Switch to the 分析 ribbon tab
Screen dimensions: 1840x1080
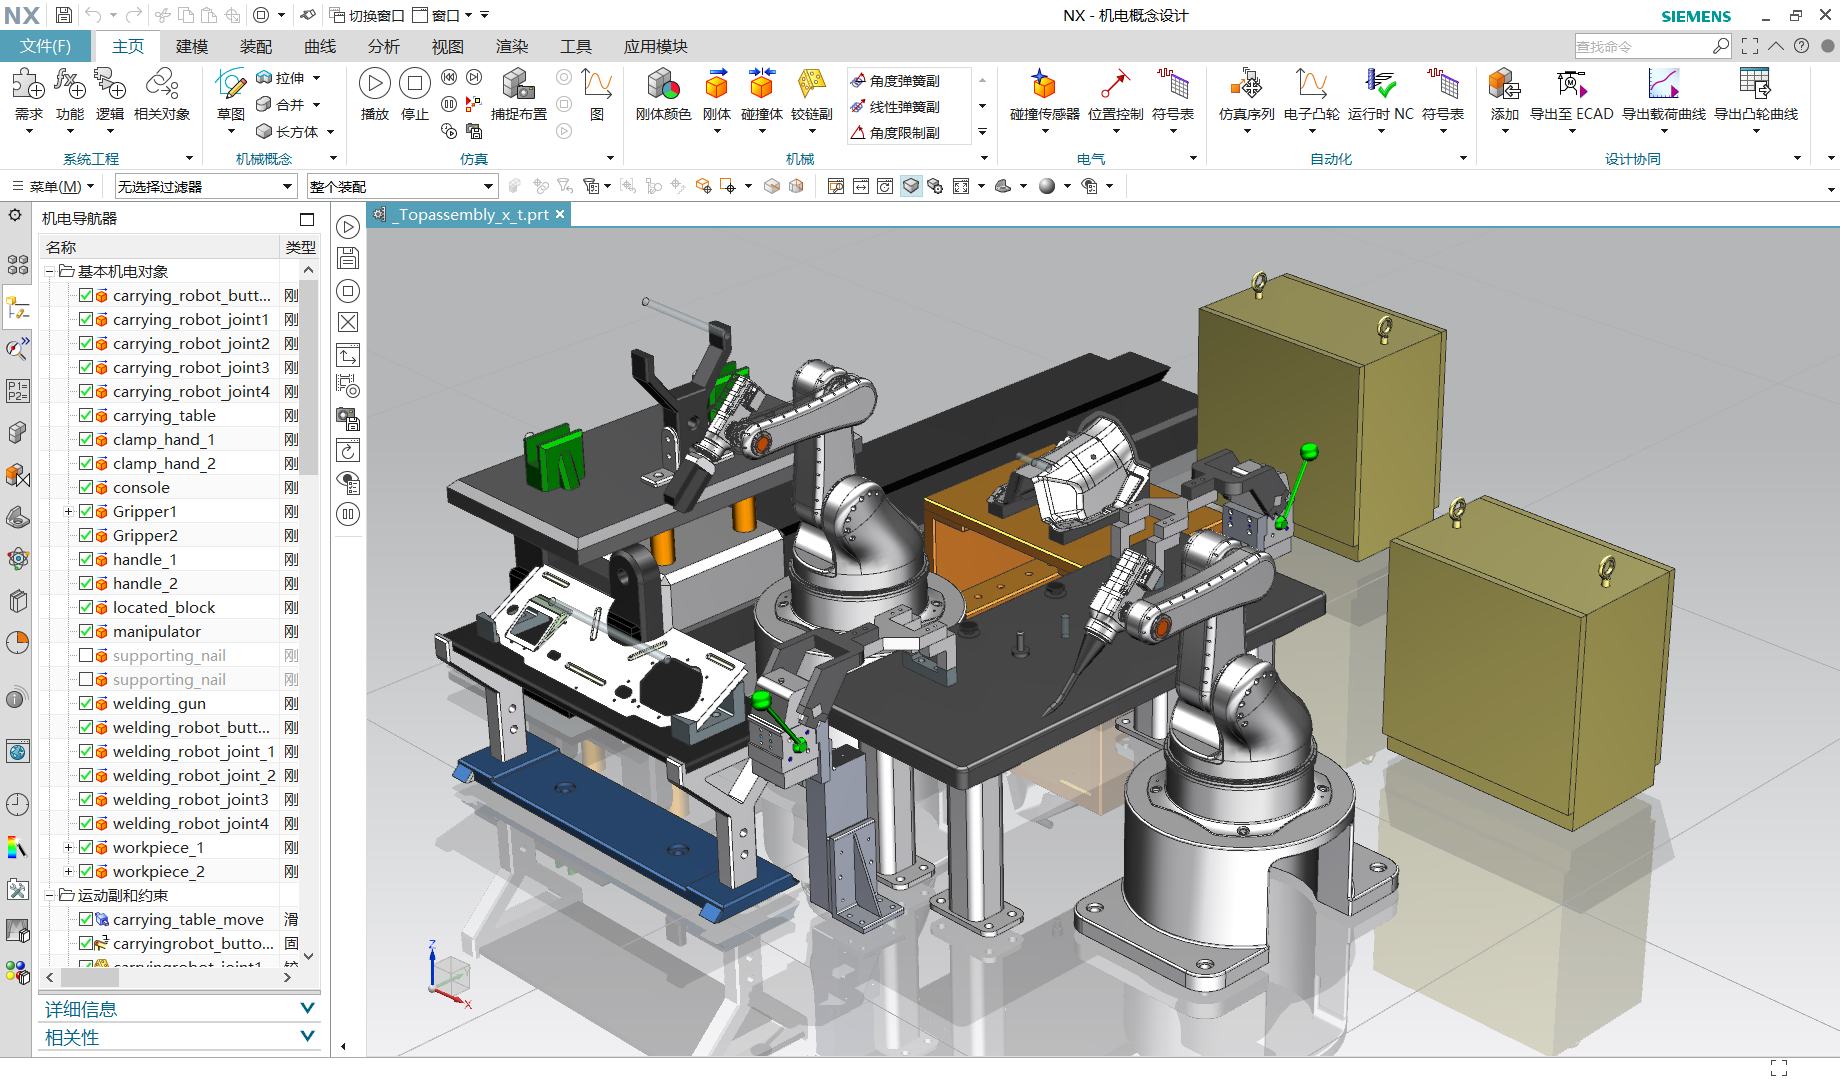pos(384,46)
